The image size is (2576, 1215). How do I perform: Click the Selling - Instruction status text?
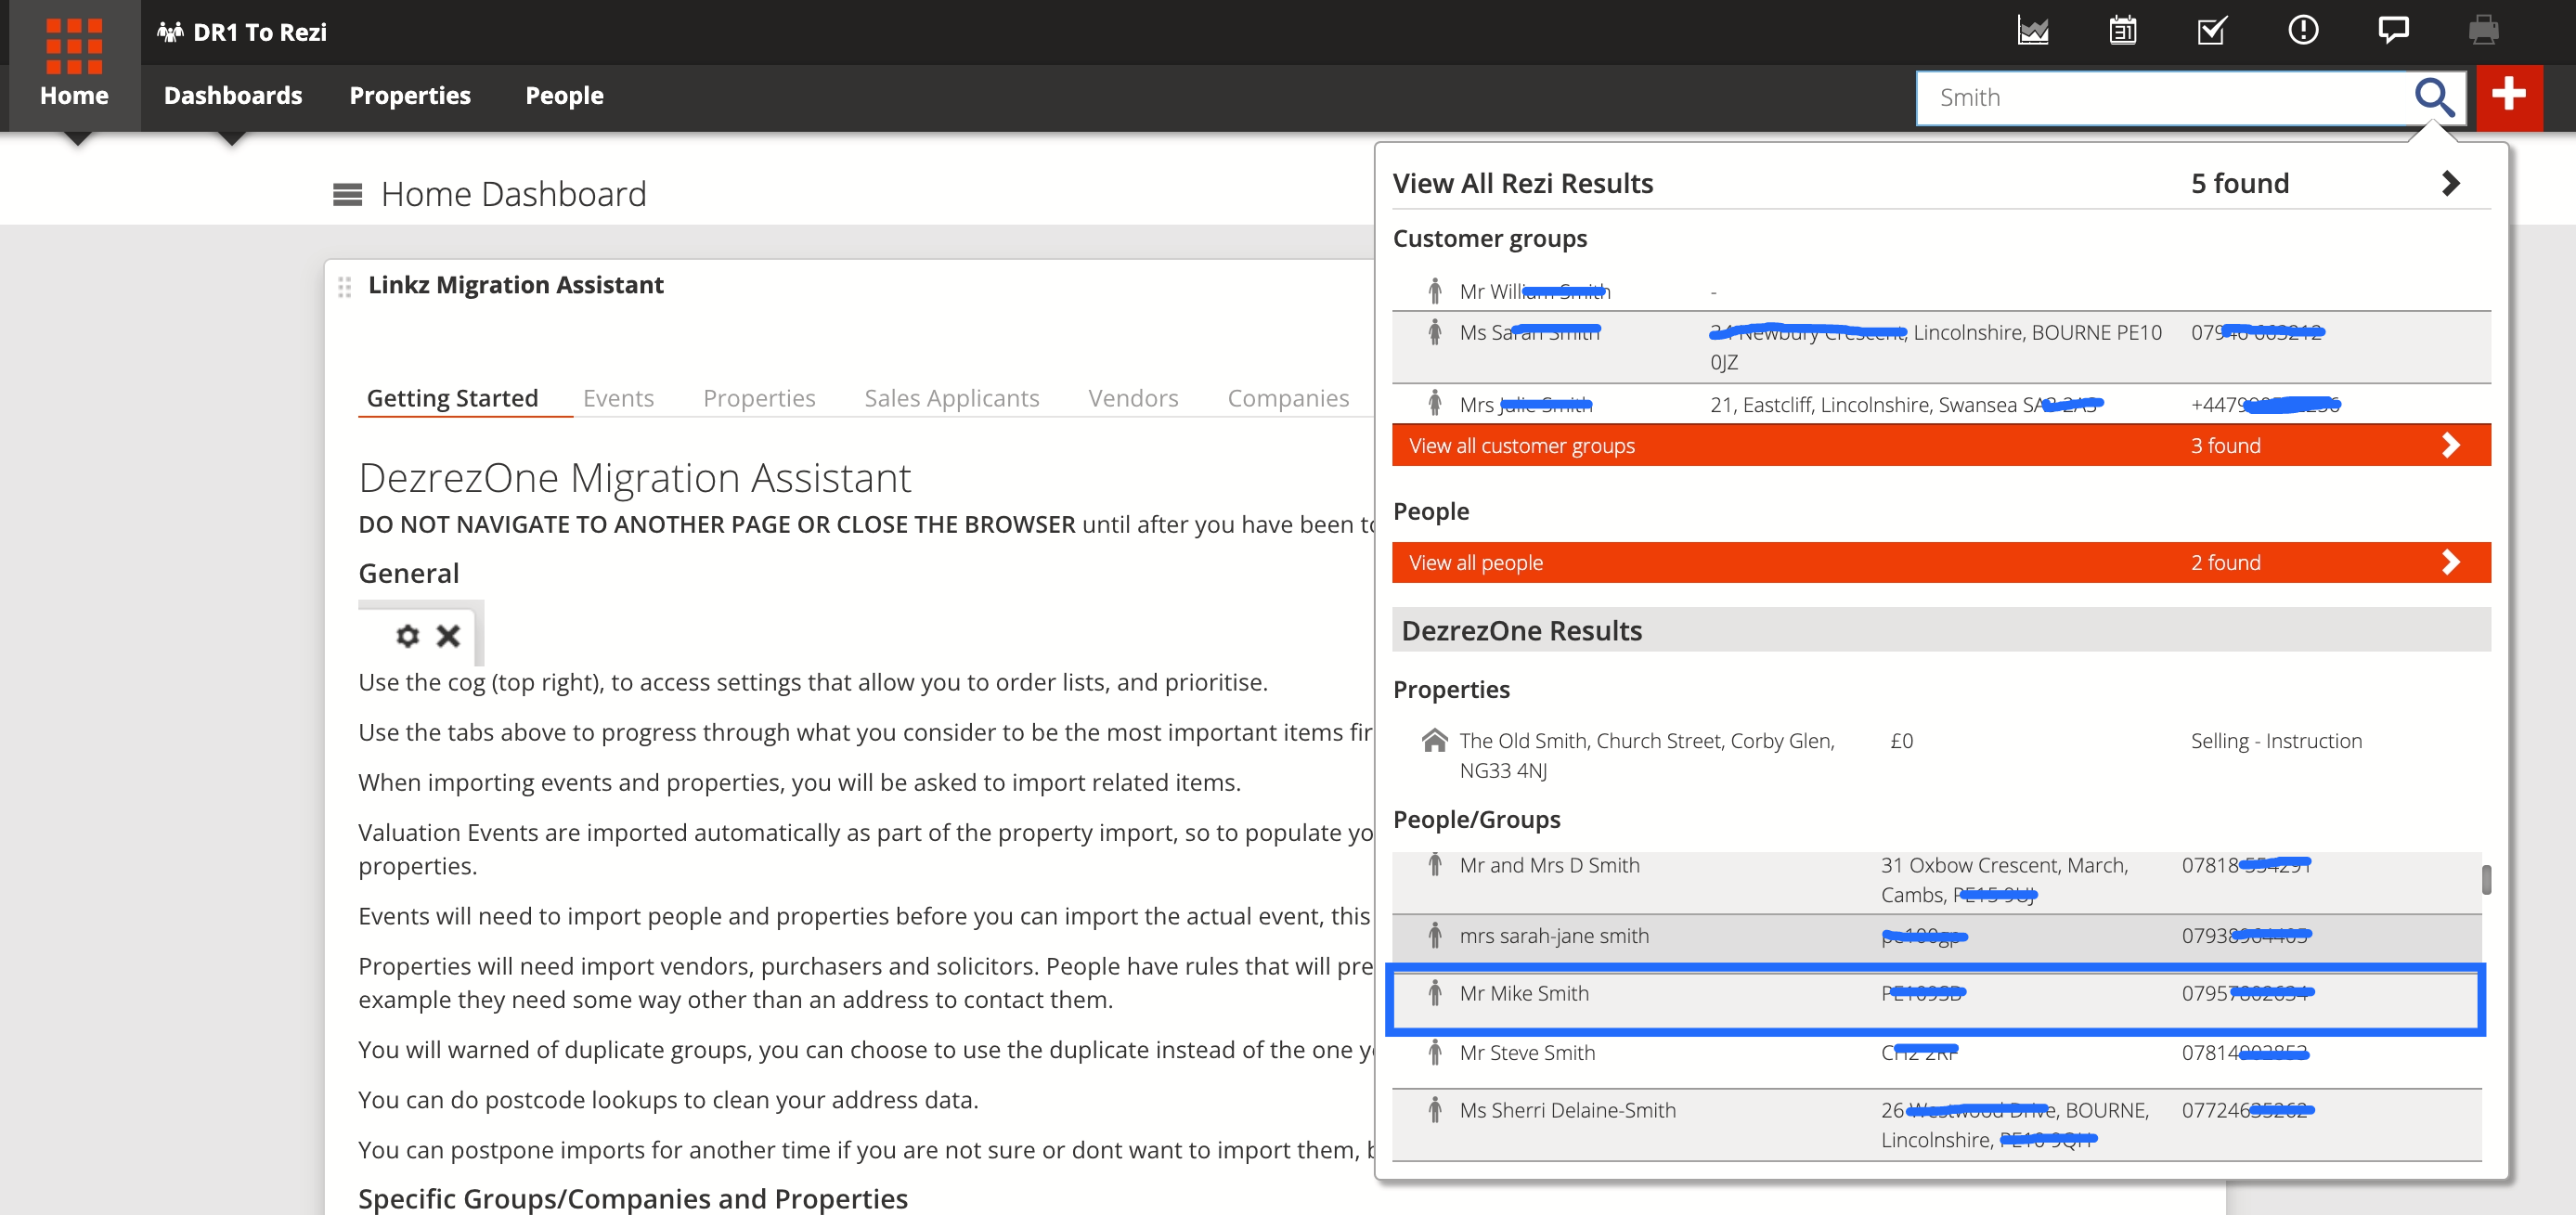pos(2276,740)
